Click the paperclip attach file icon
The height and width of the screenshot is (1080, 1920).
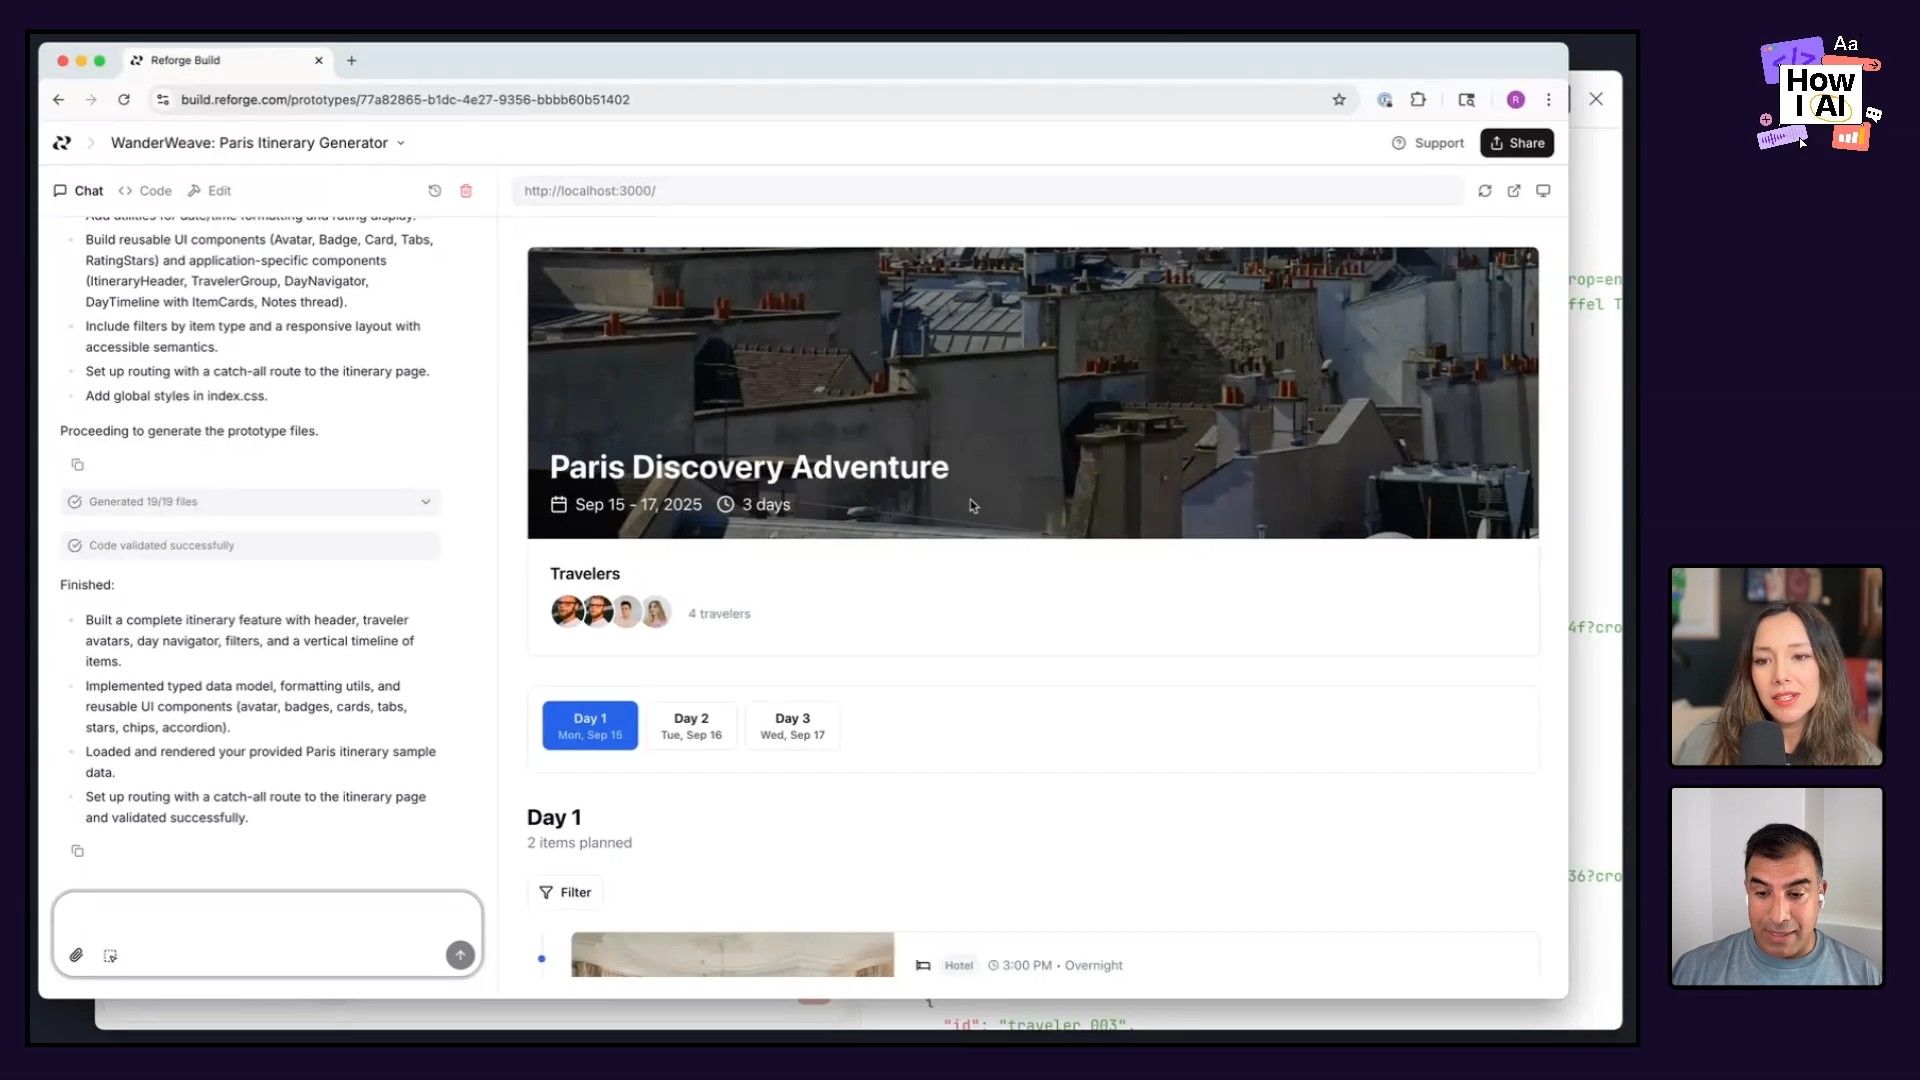(76, 955)
